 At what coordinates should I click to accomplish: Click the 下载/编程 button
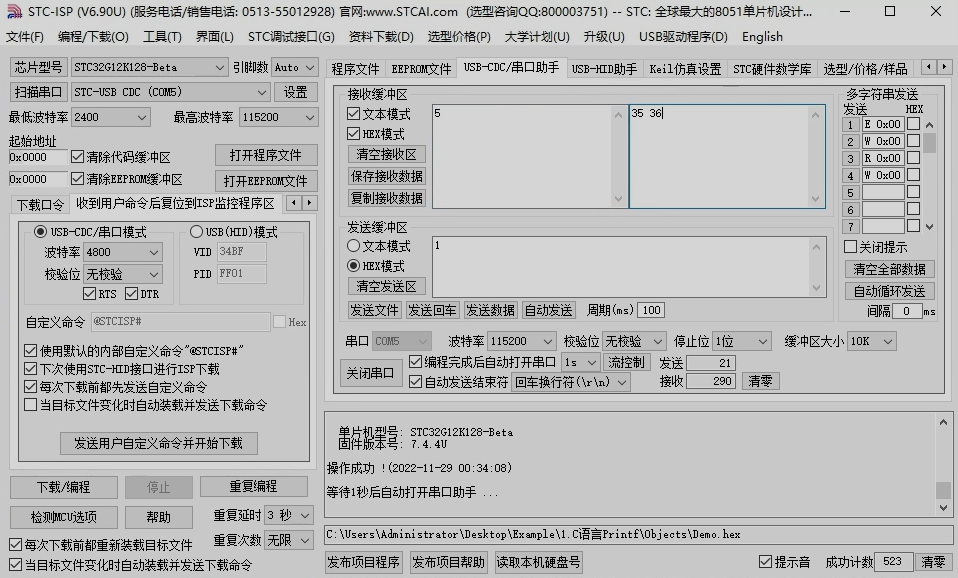pyautogui.click(x=63, y=487)
